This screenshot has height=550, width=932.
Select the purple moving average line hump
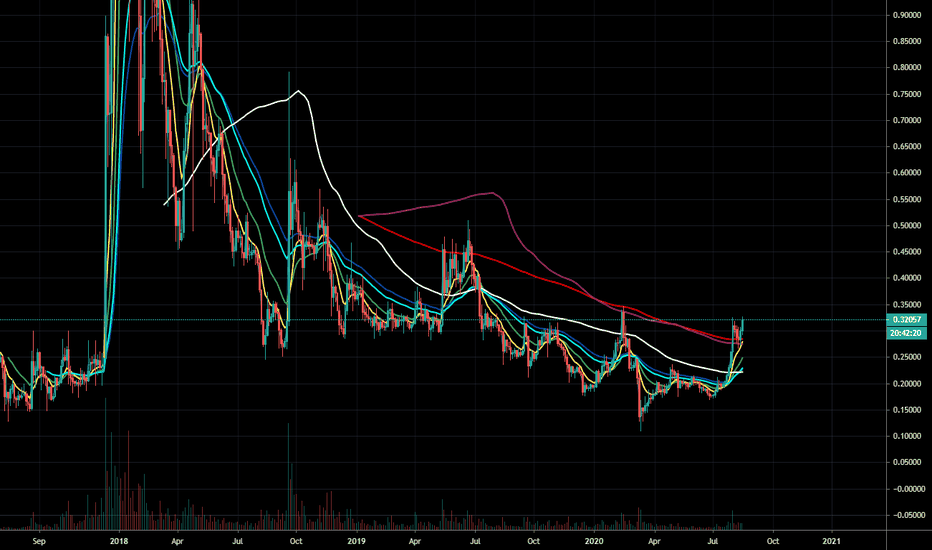(492, 193)
